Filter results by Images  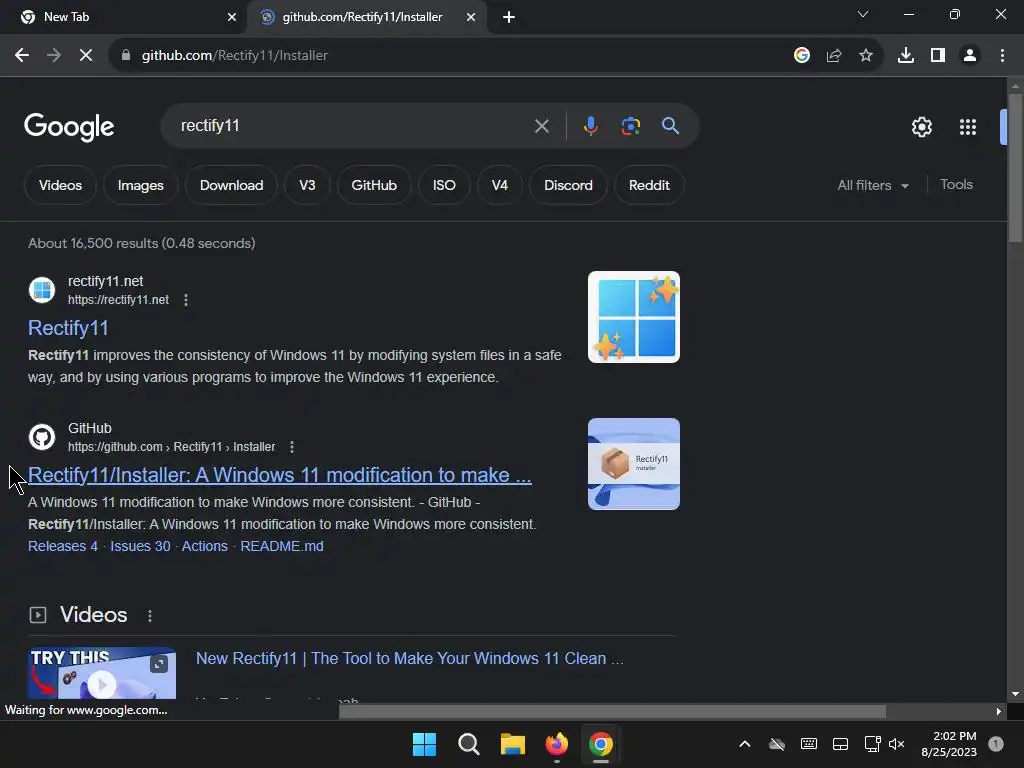(140, 185)
